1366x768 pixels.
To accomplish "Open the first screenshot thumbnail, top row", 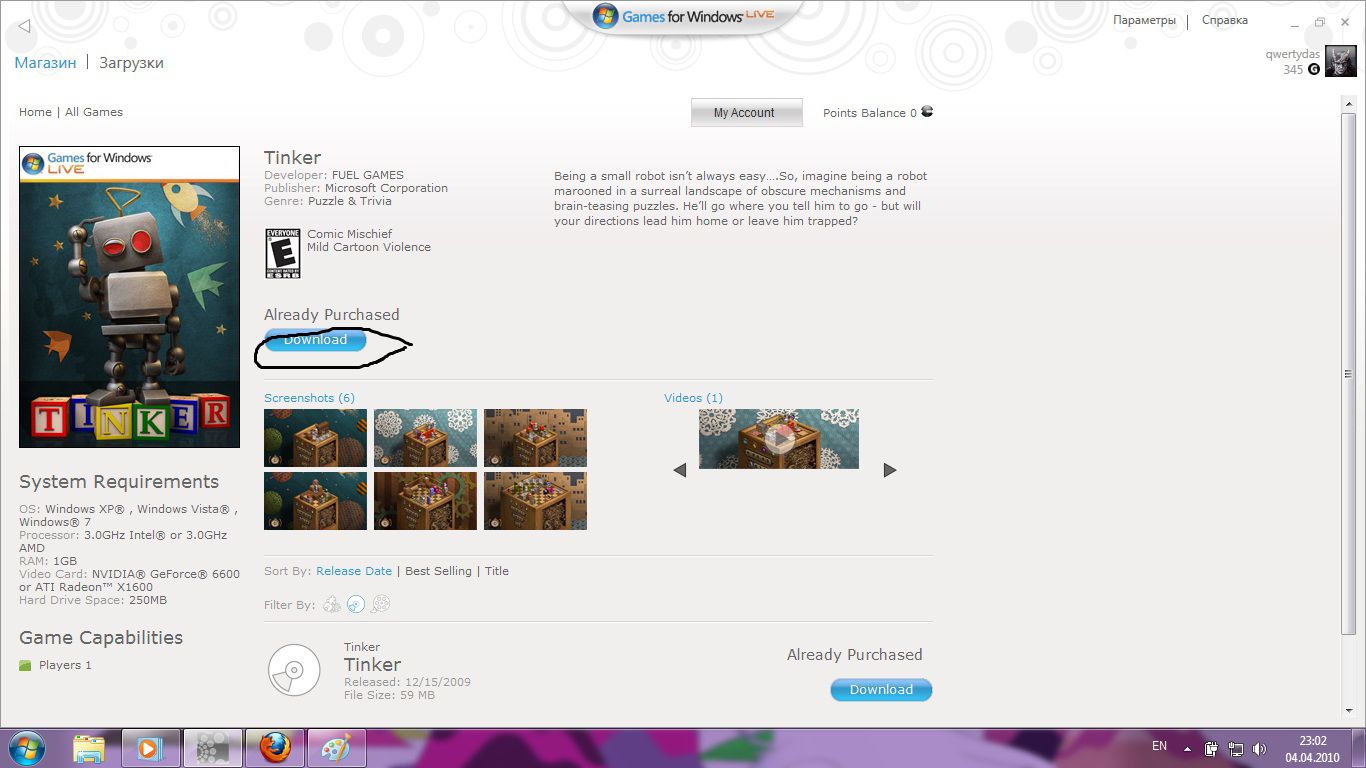I will pyautogui.click(x=315, y=438).
